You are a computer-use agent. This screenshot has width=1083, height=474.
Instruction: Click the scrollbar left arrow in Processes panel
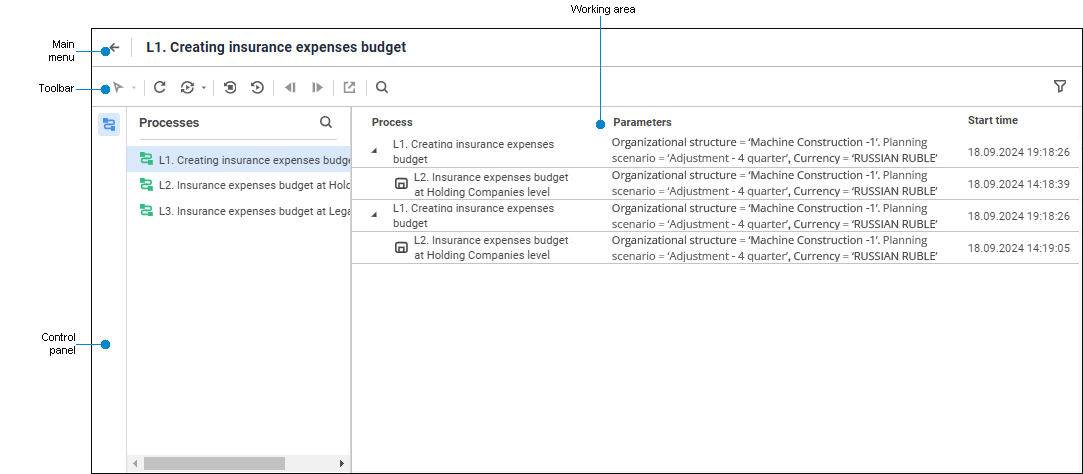tap(135, 463)
